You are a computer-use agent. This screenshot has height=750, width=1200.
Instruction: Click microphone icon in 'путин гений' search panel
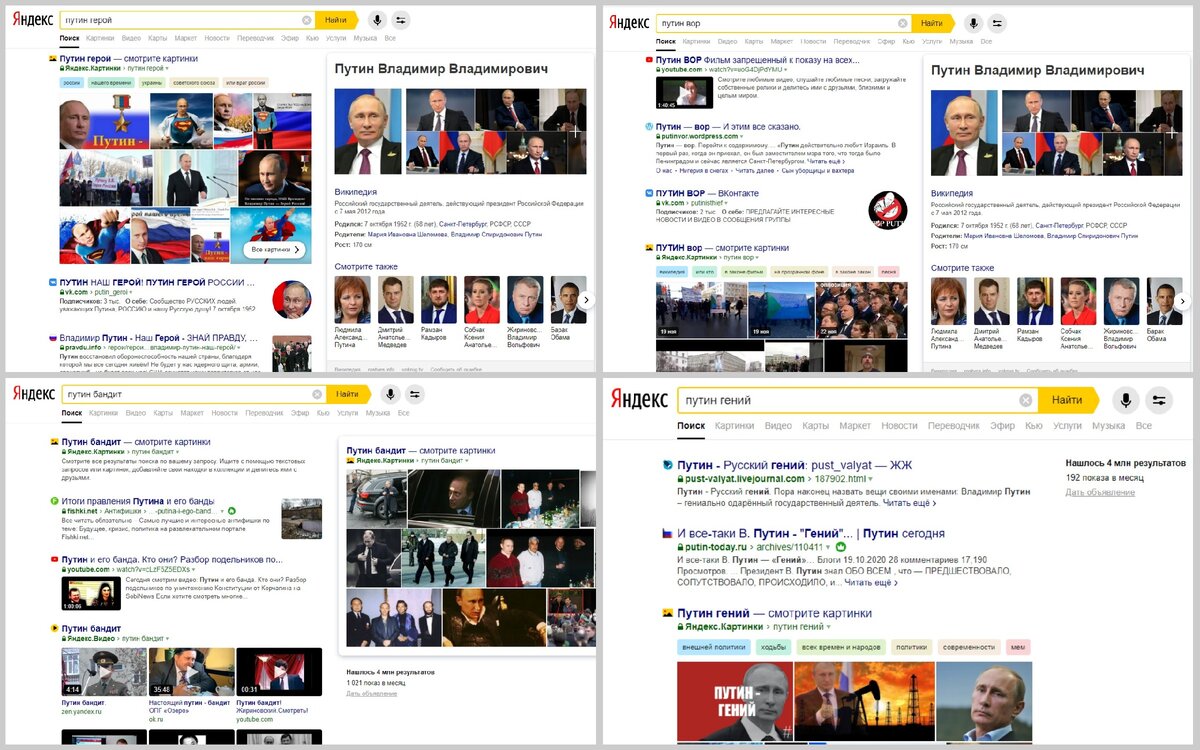pos(1126,400)
